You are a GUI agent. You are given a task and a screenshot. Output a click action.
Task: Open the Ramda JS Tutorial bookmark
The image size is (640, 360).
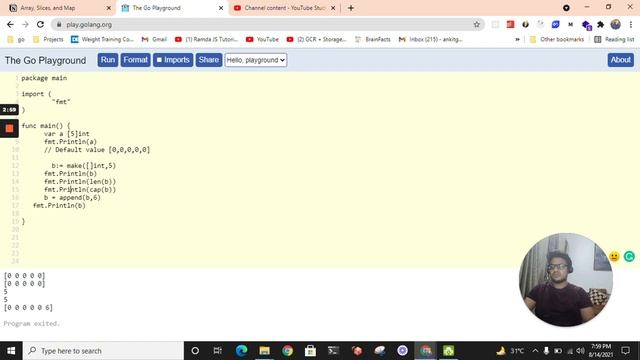tap(206, 39)
